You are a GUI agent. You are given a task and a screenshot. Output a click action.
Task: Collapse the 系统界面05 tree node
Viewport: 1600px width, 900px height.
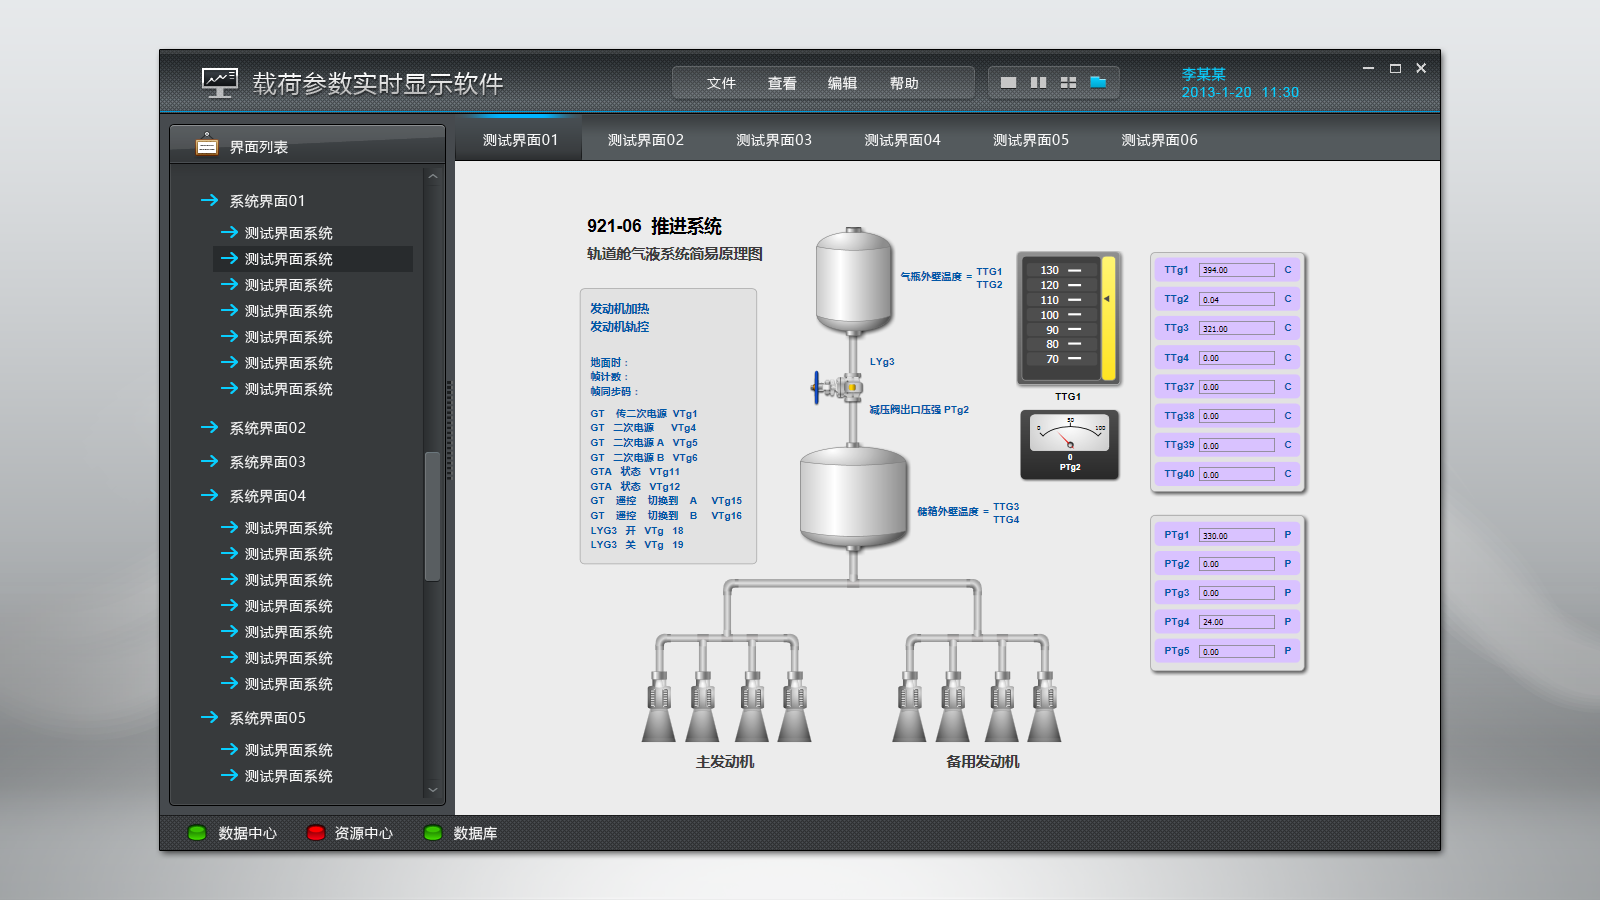point(209,717)
